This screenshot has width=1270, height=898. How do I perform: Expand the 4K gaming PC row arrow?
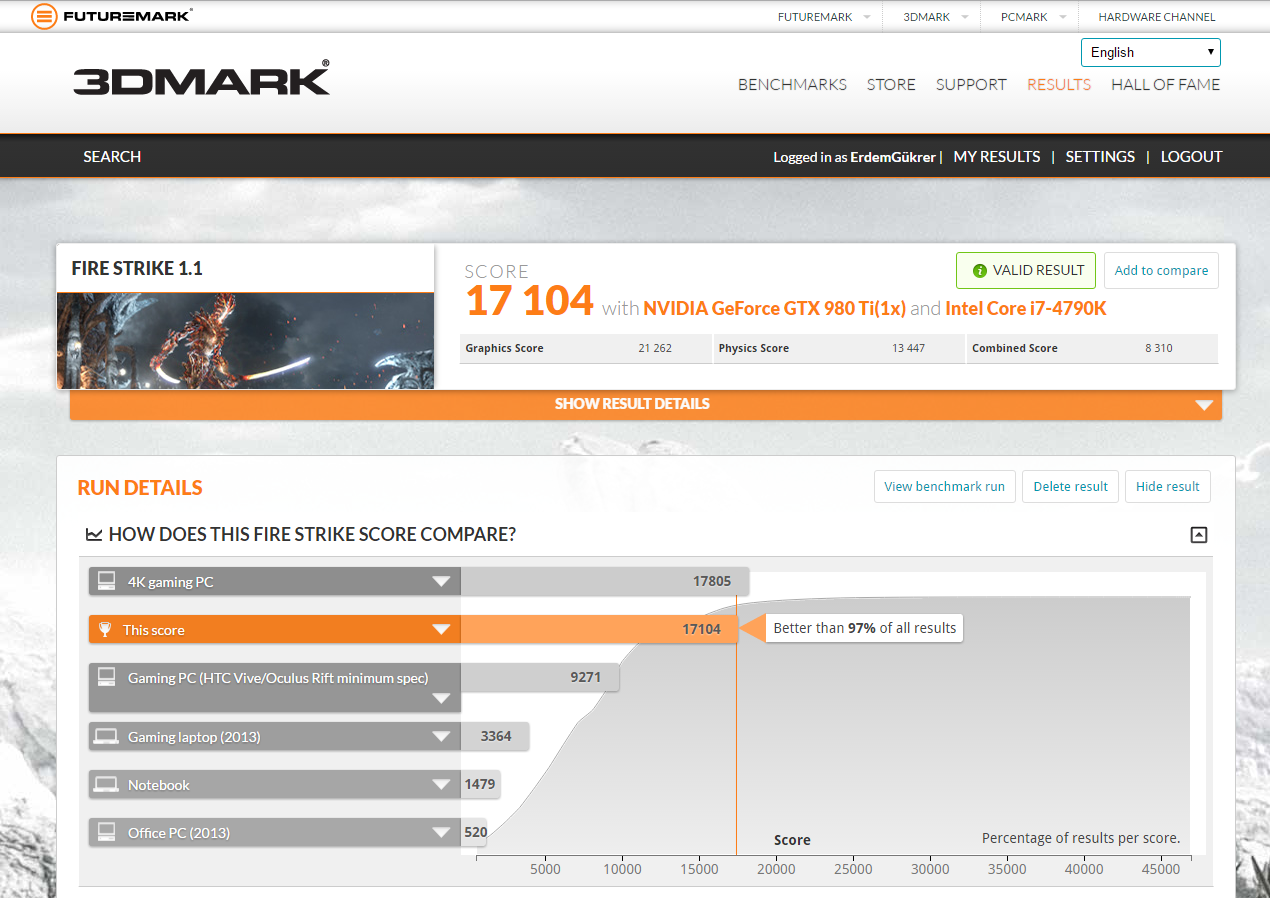tap(441, 582)
